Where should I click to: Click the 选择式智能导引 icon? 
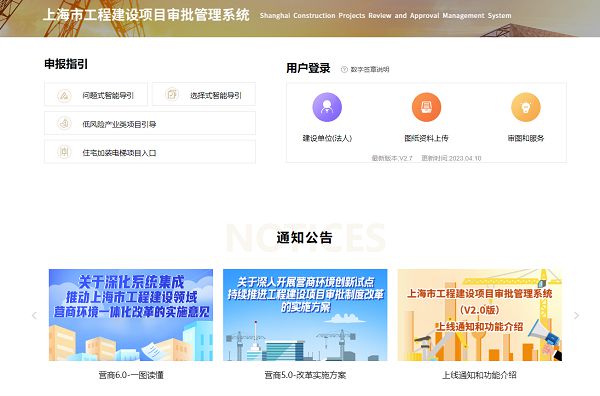(x=172, y=94)
